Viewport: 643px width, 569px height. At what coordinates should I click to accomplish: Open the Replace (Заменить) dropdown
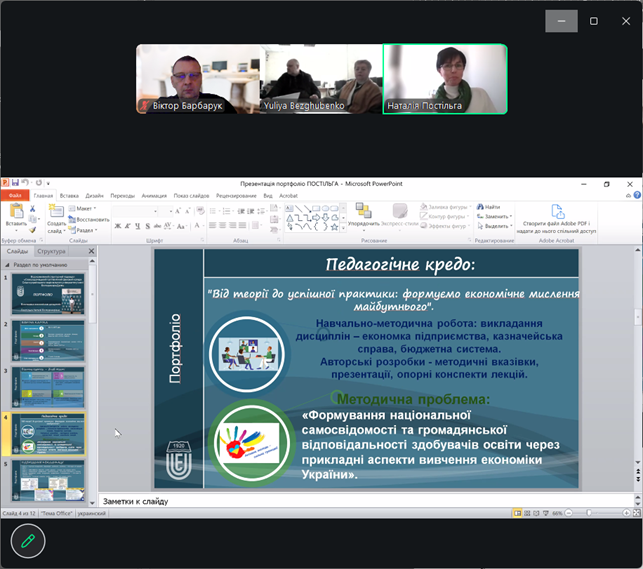495,216
